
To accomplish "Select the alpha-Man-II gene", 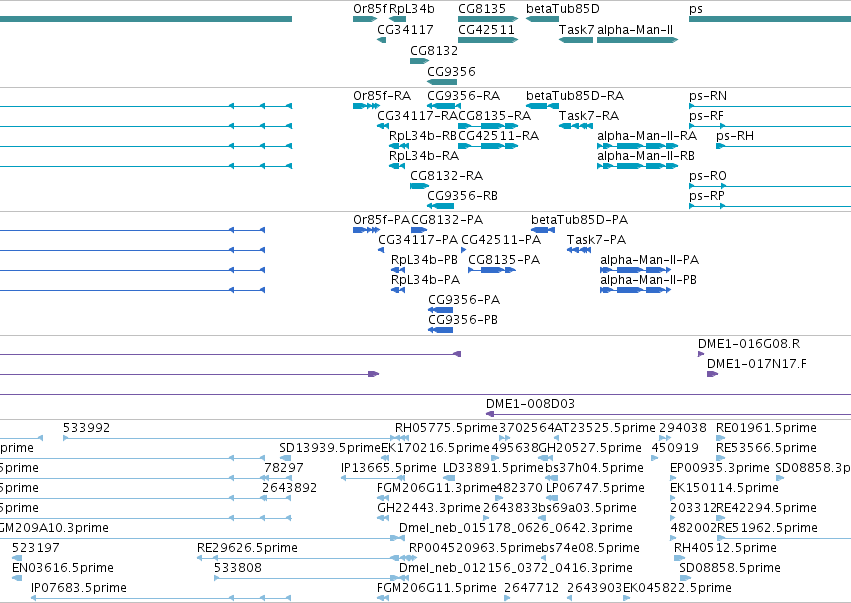I will pyautogui.click(x=637, y=40).
